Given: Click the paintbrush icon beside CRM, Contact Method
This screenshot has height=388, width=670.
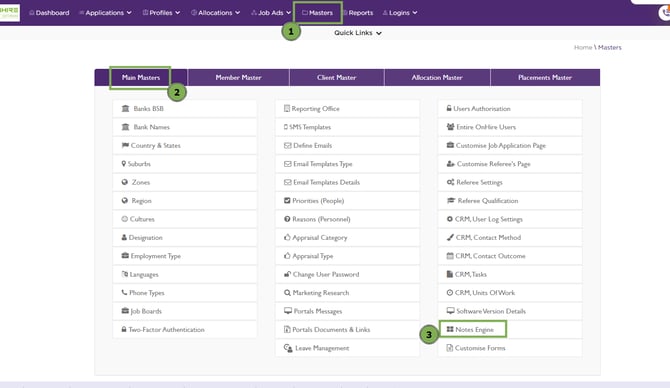Looking at the screenshot, I should [450, 237].
